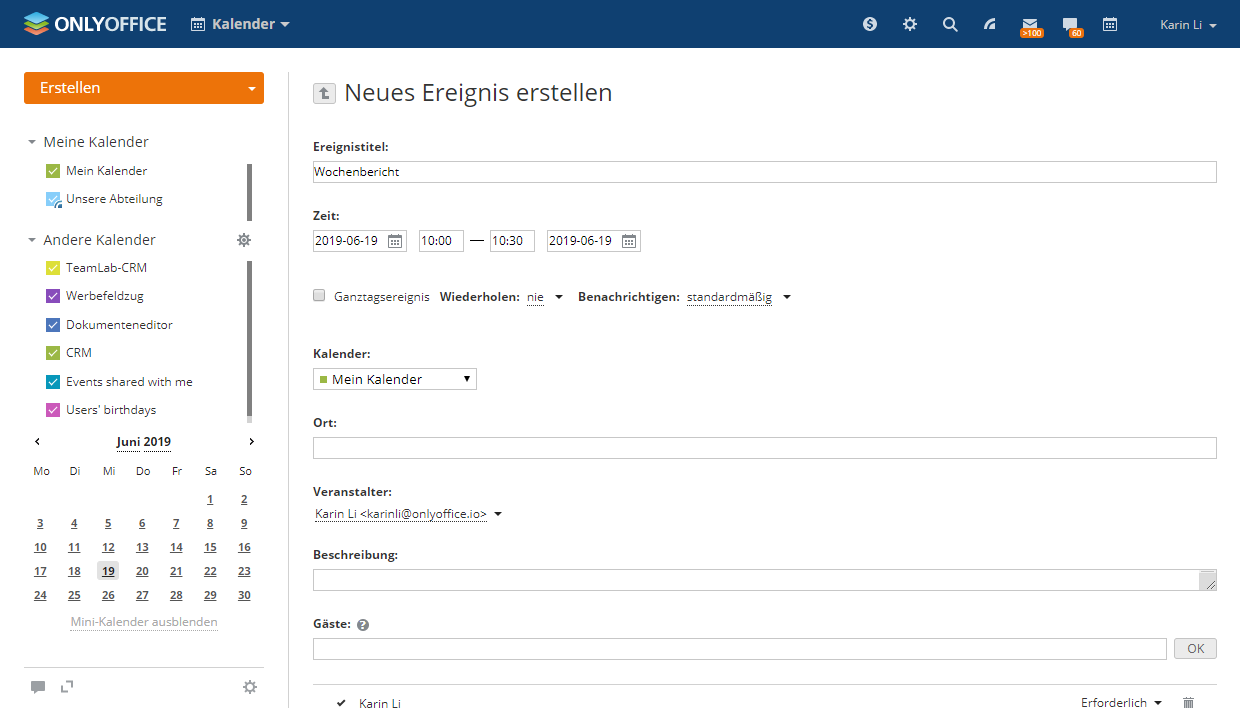Open the start date calendar picker icon
Image resolution: width=1240 pixels, height=708 pixels.
pos(395,241)
